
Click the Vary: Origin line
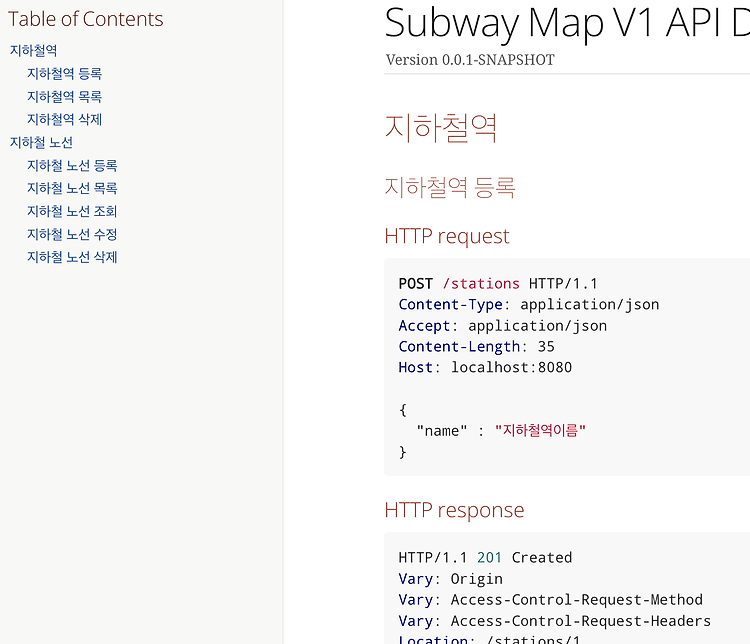click(x=451, y=579)
